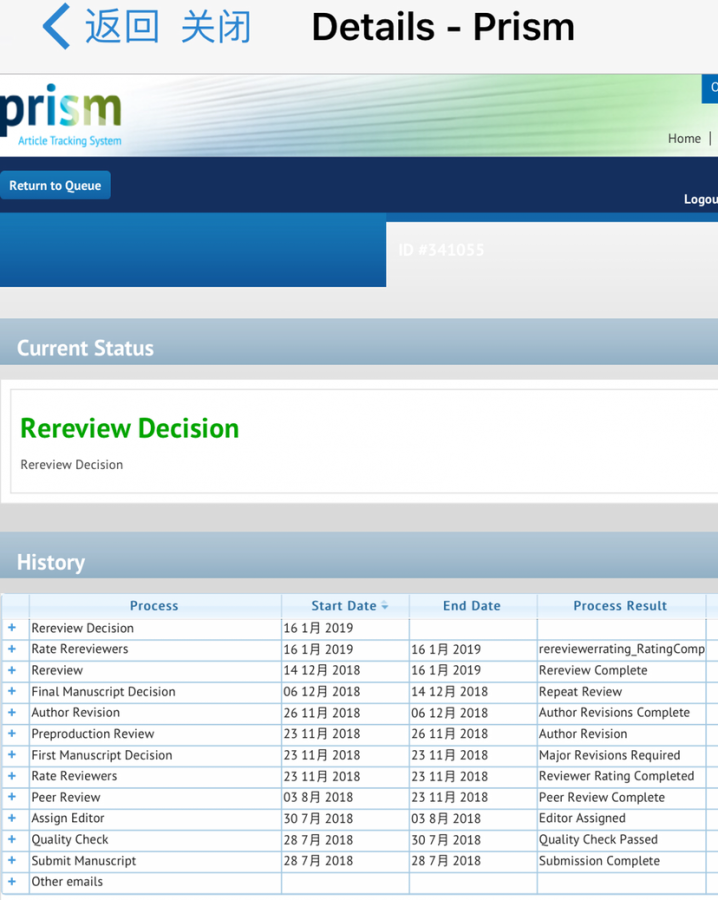The height and width of the screenshot is (900, 718).
Task: Expand the Peer Review row details
Action: [x=12, y=797]
